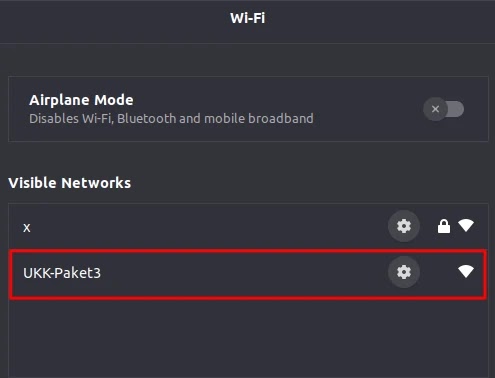Click empty area below UKK-Paket3 row

[x=248, y=338]
